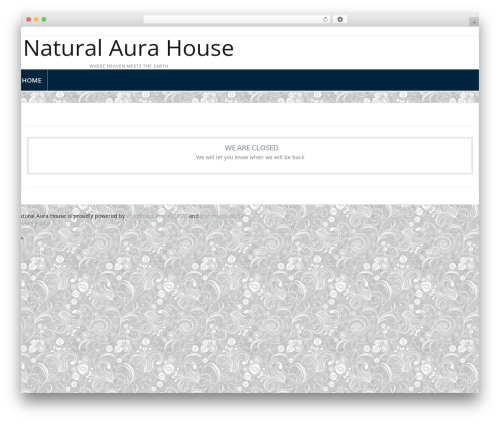The image size is (500, 423).
Task: Minimize the window with the yellow button
Action: pyautogui.click(x=36, y=20)
